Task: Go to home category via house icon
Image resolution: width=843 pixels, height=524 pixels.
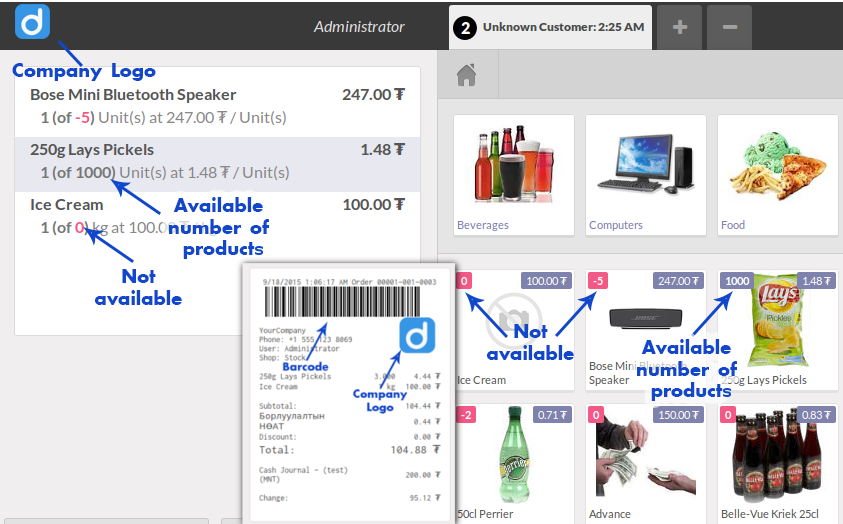Action: click(x=467, y=75)
